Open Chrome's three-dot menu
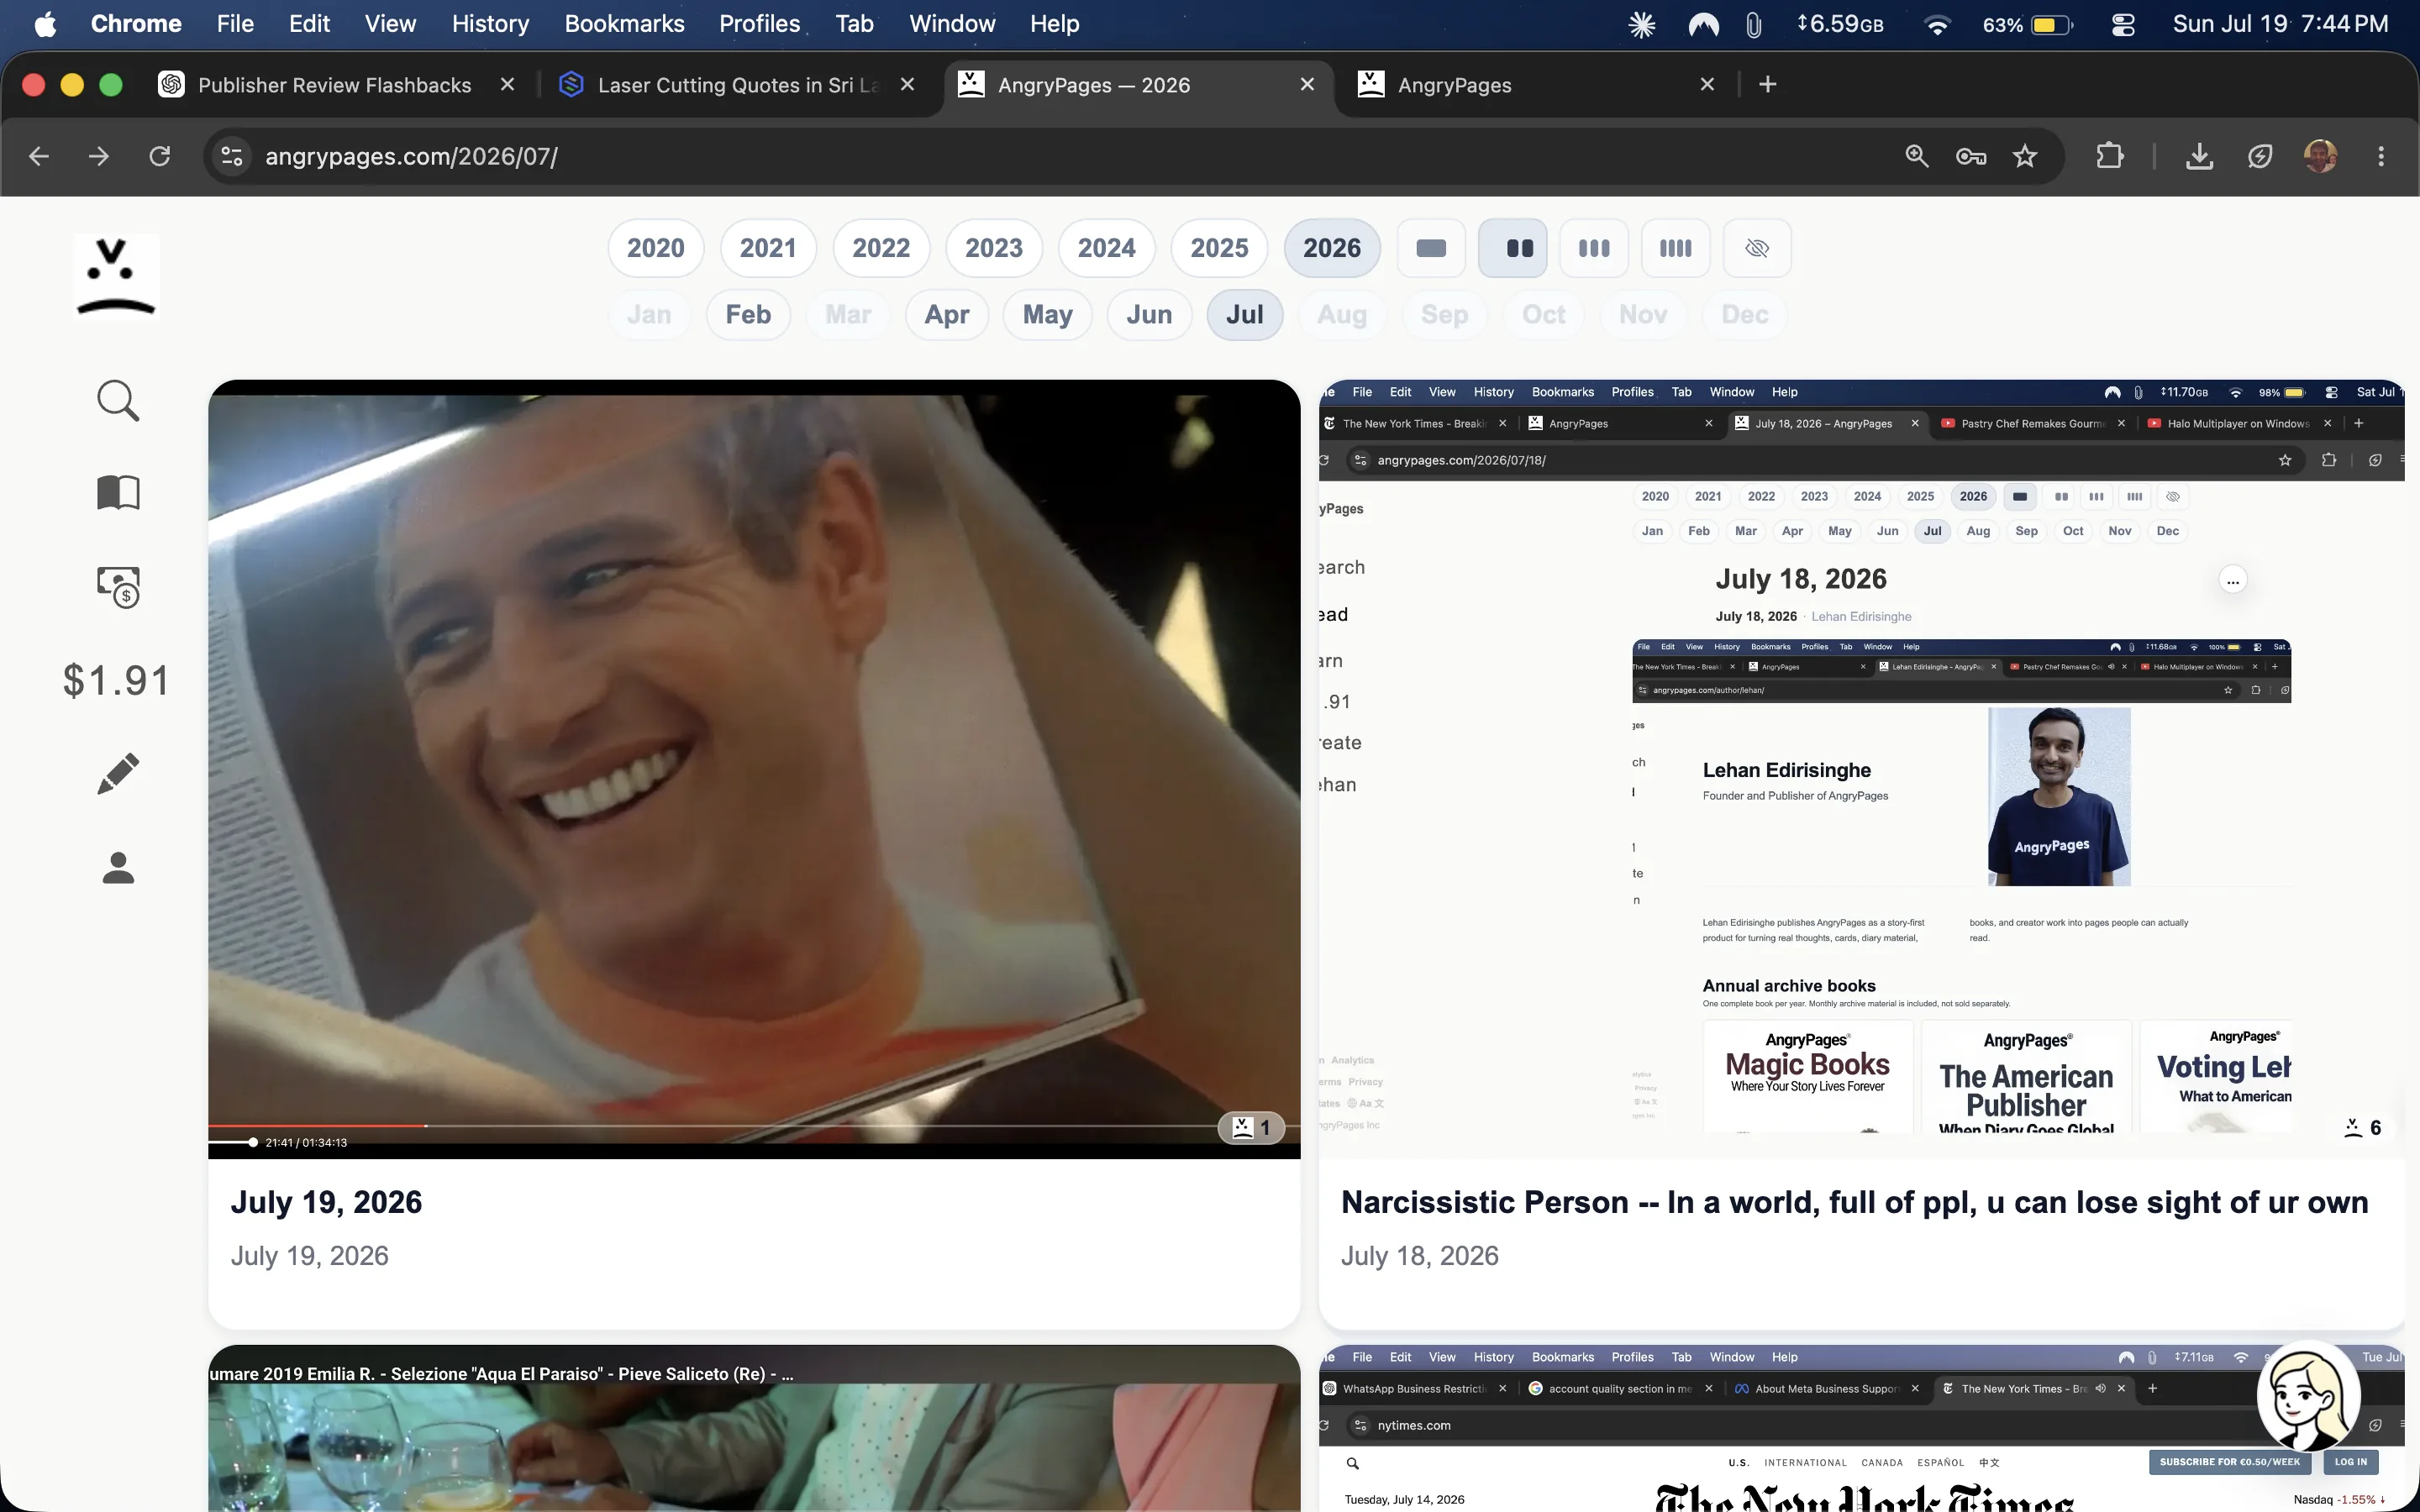This screenshot has width=2420, height=1512. coord(2381,156)
